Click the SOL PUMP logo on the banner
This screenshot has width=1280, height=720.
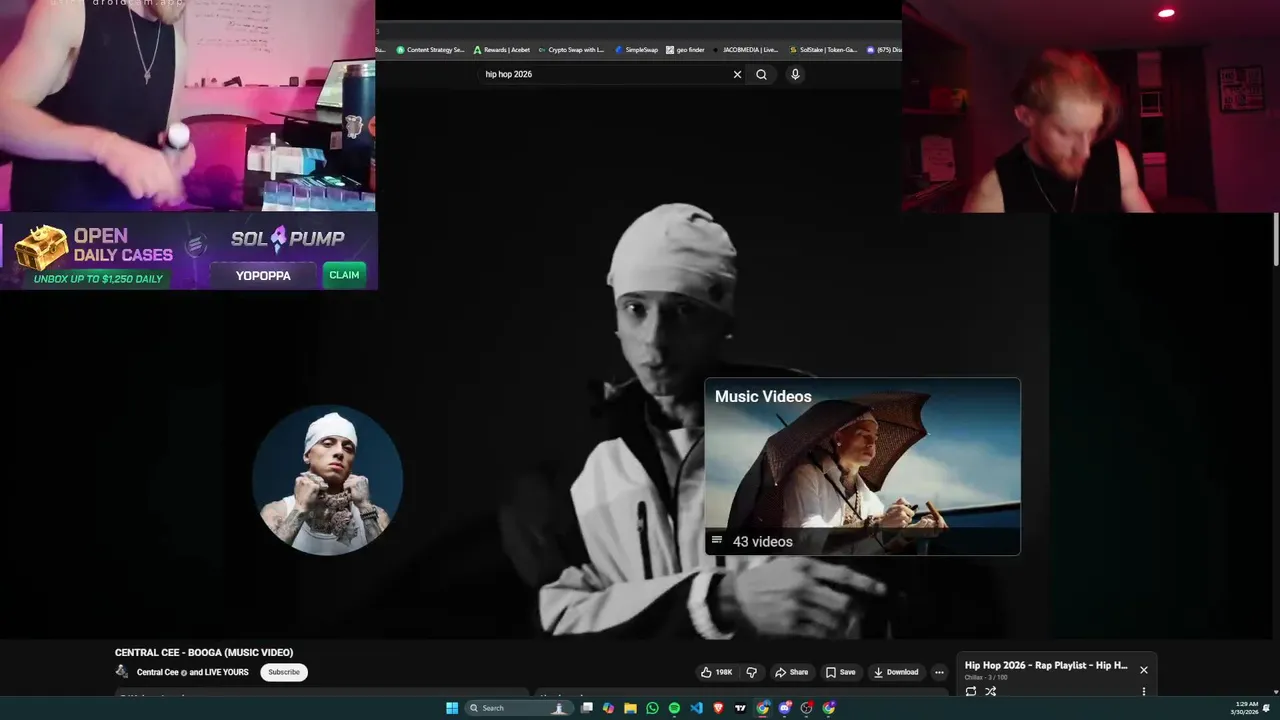[x=288, y=238]
